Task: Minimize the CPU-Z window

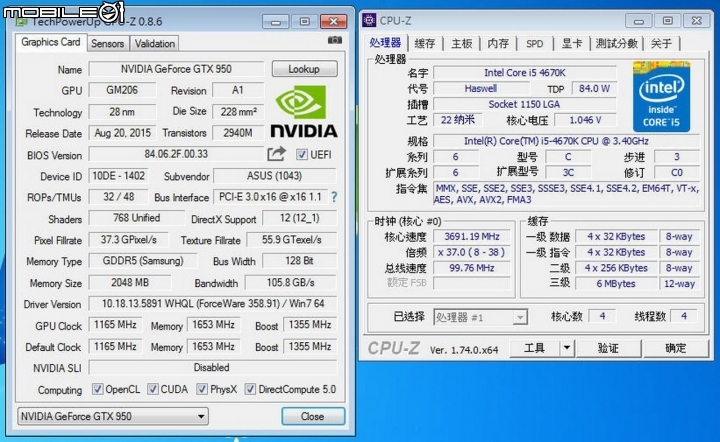Action: tap(639, 21)
